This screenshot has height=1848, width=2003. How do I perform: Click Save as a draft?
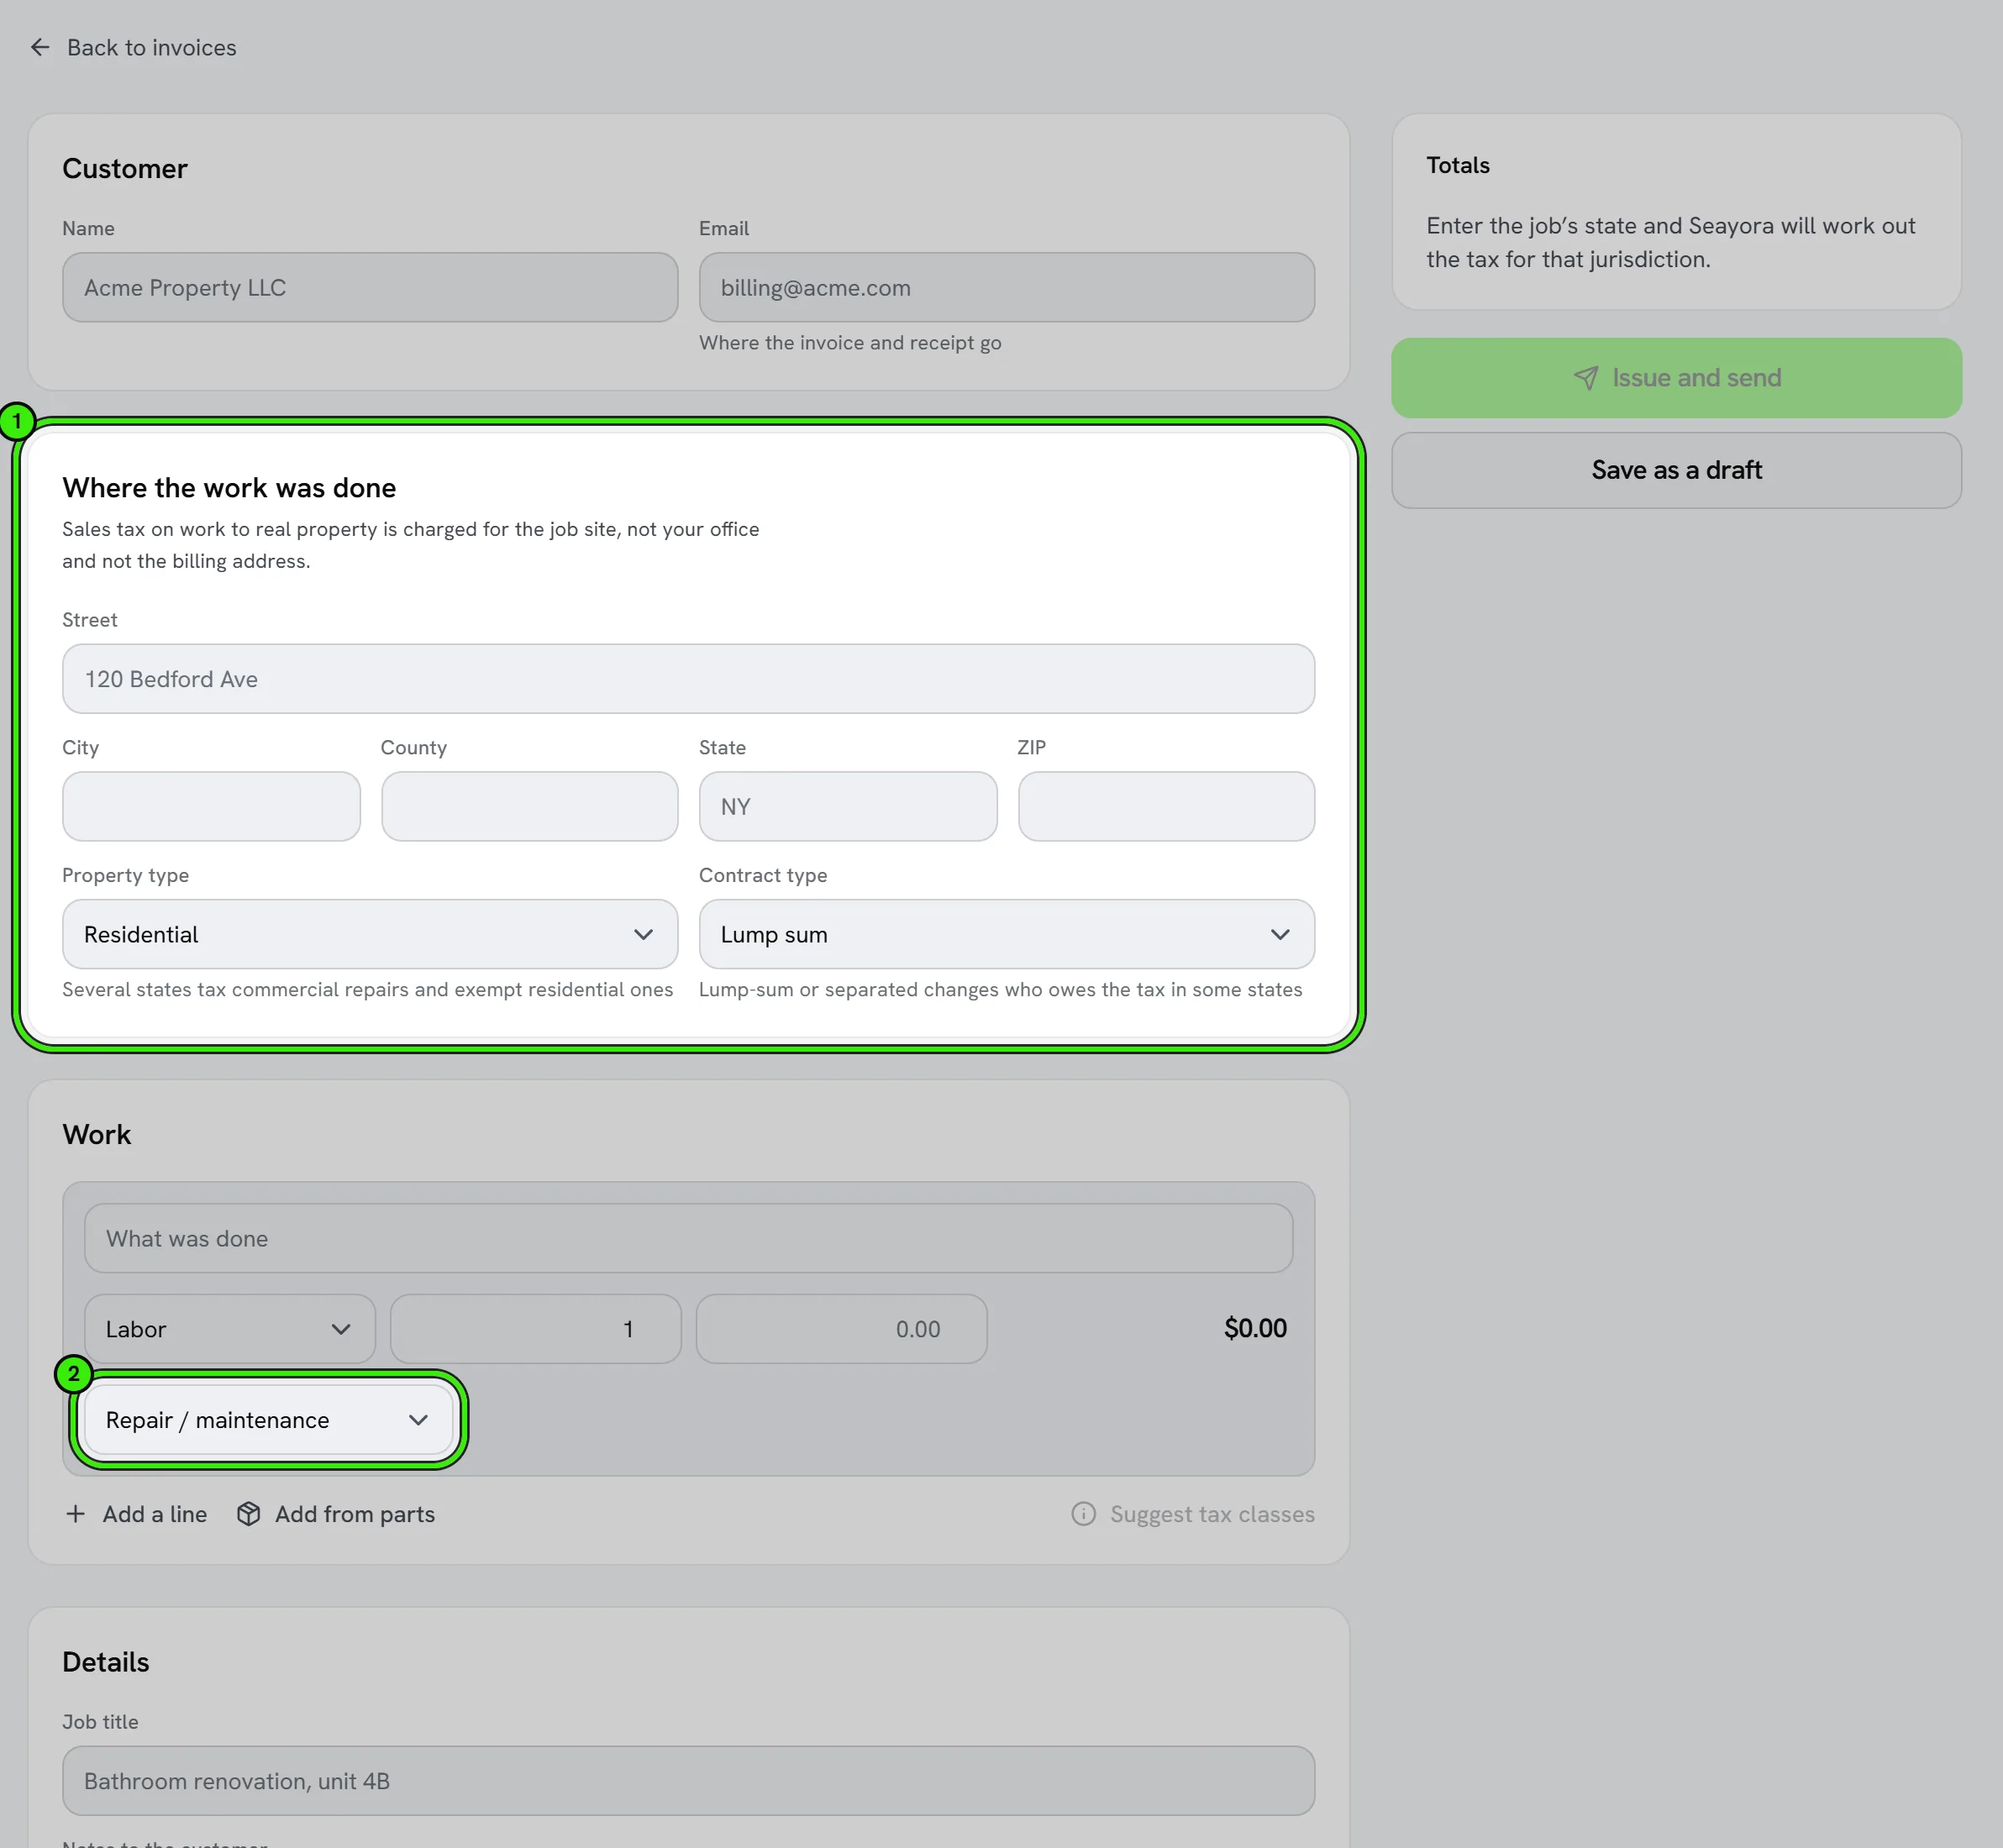(1676, 470)
